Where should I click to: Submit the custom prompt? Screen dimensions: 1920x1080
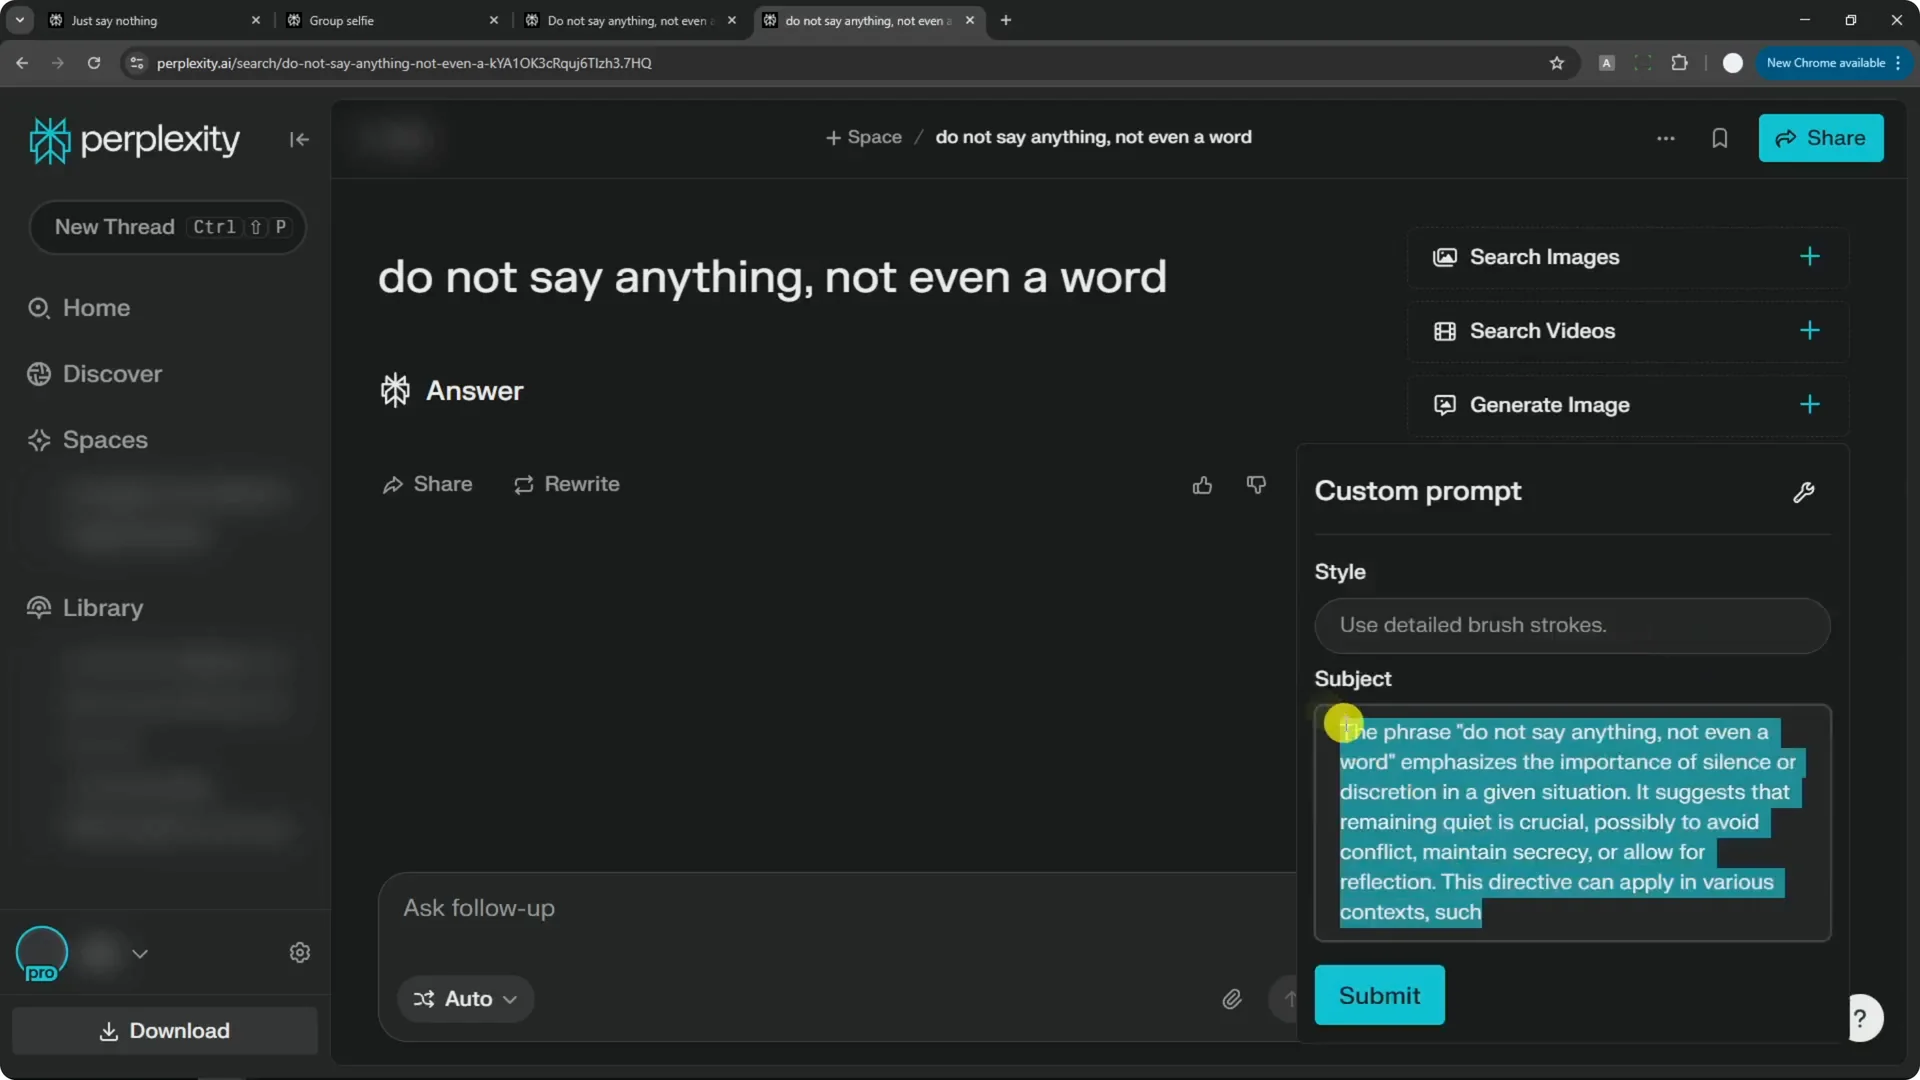1378,995
